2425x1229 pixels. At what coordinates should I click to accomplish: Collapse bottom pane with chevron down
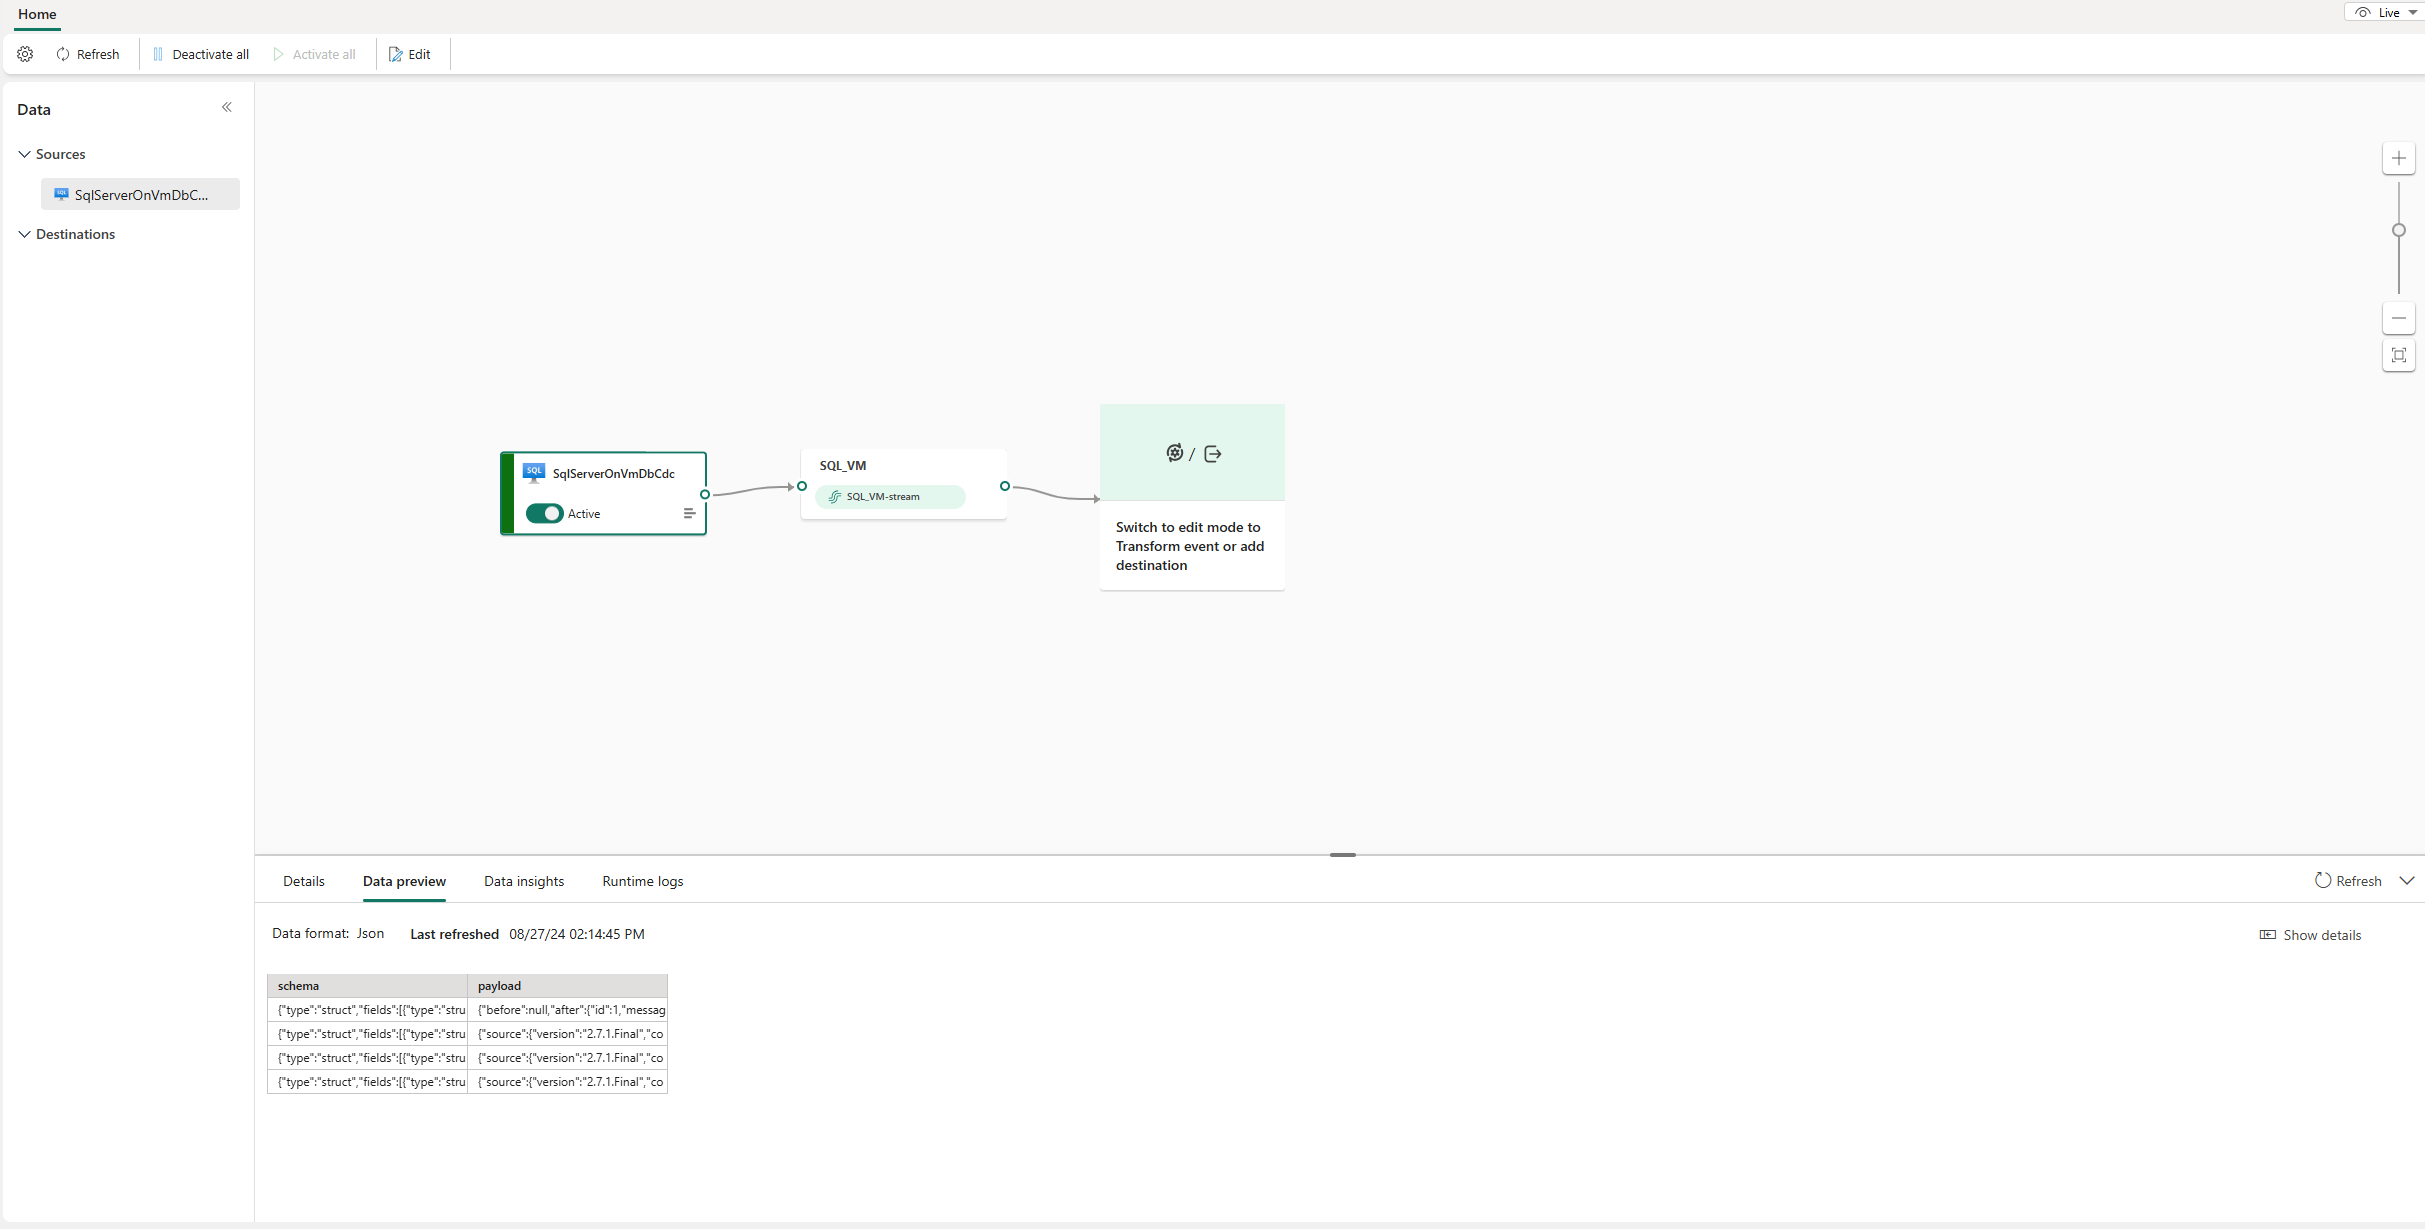(2407, 881)
